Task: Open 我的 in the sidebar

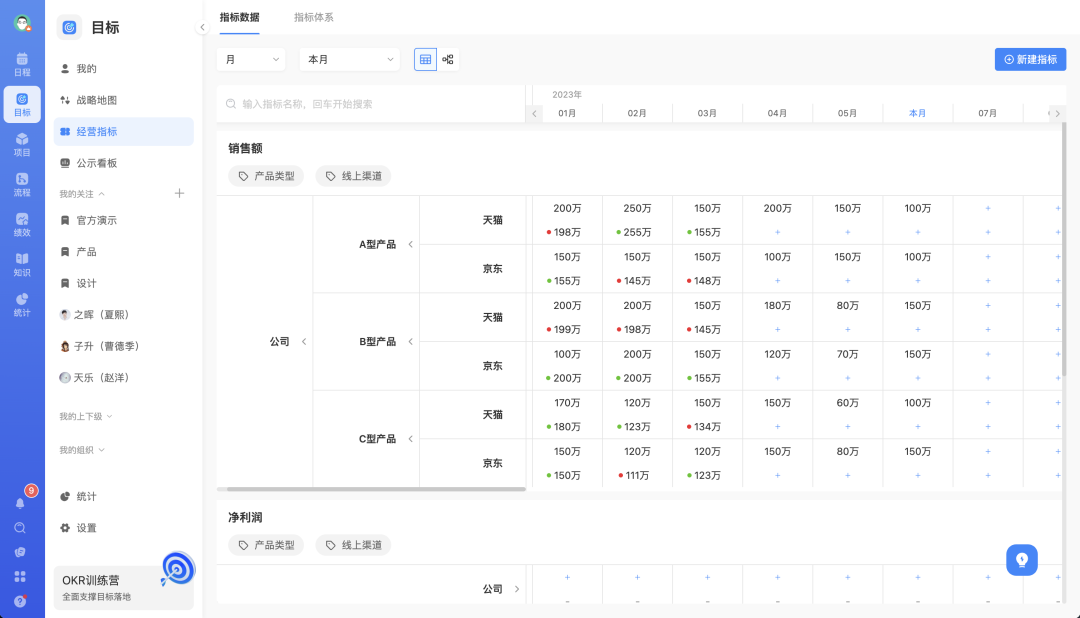Action: point(124,68)
